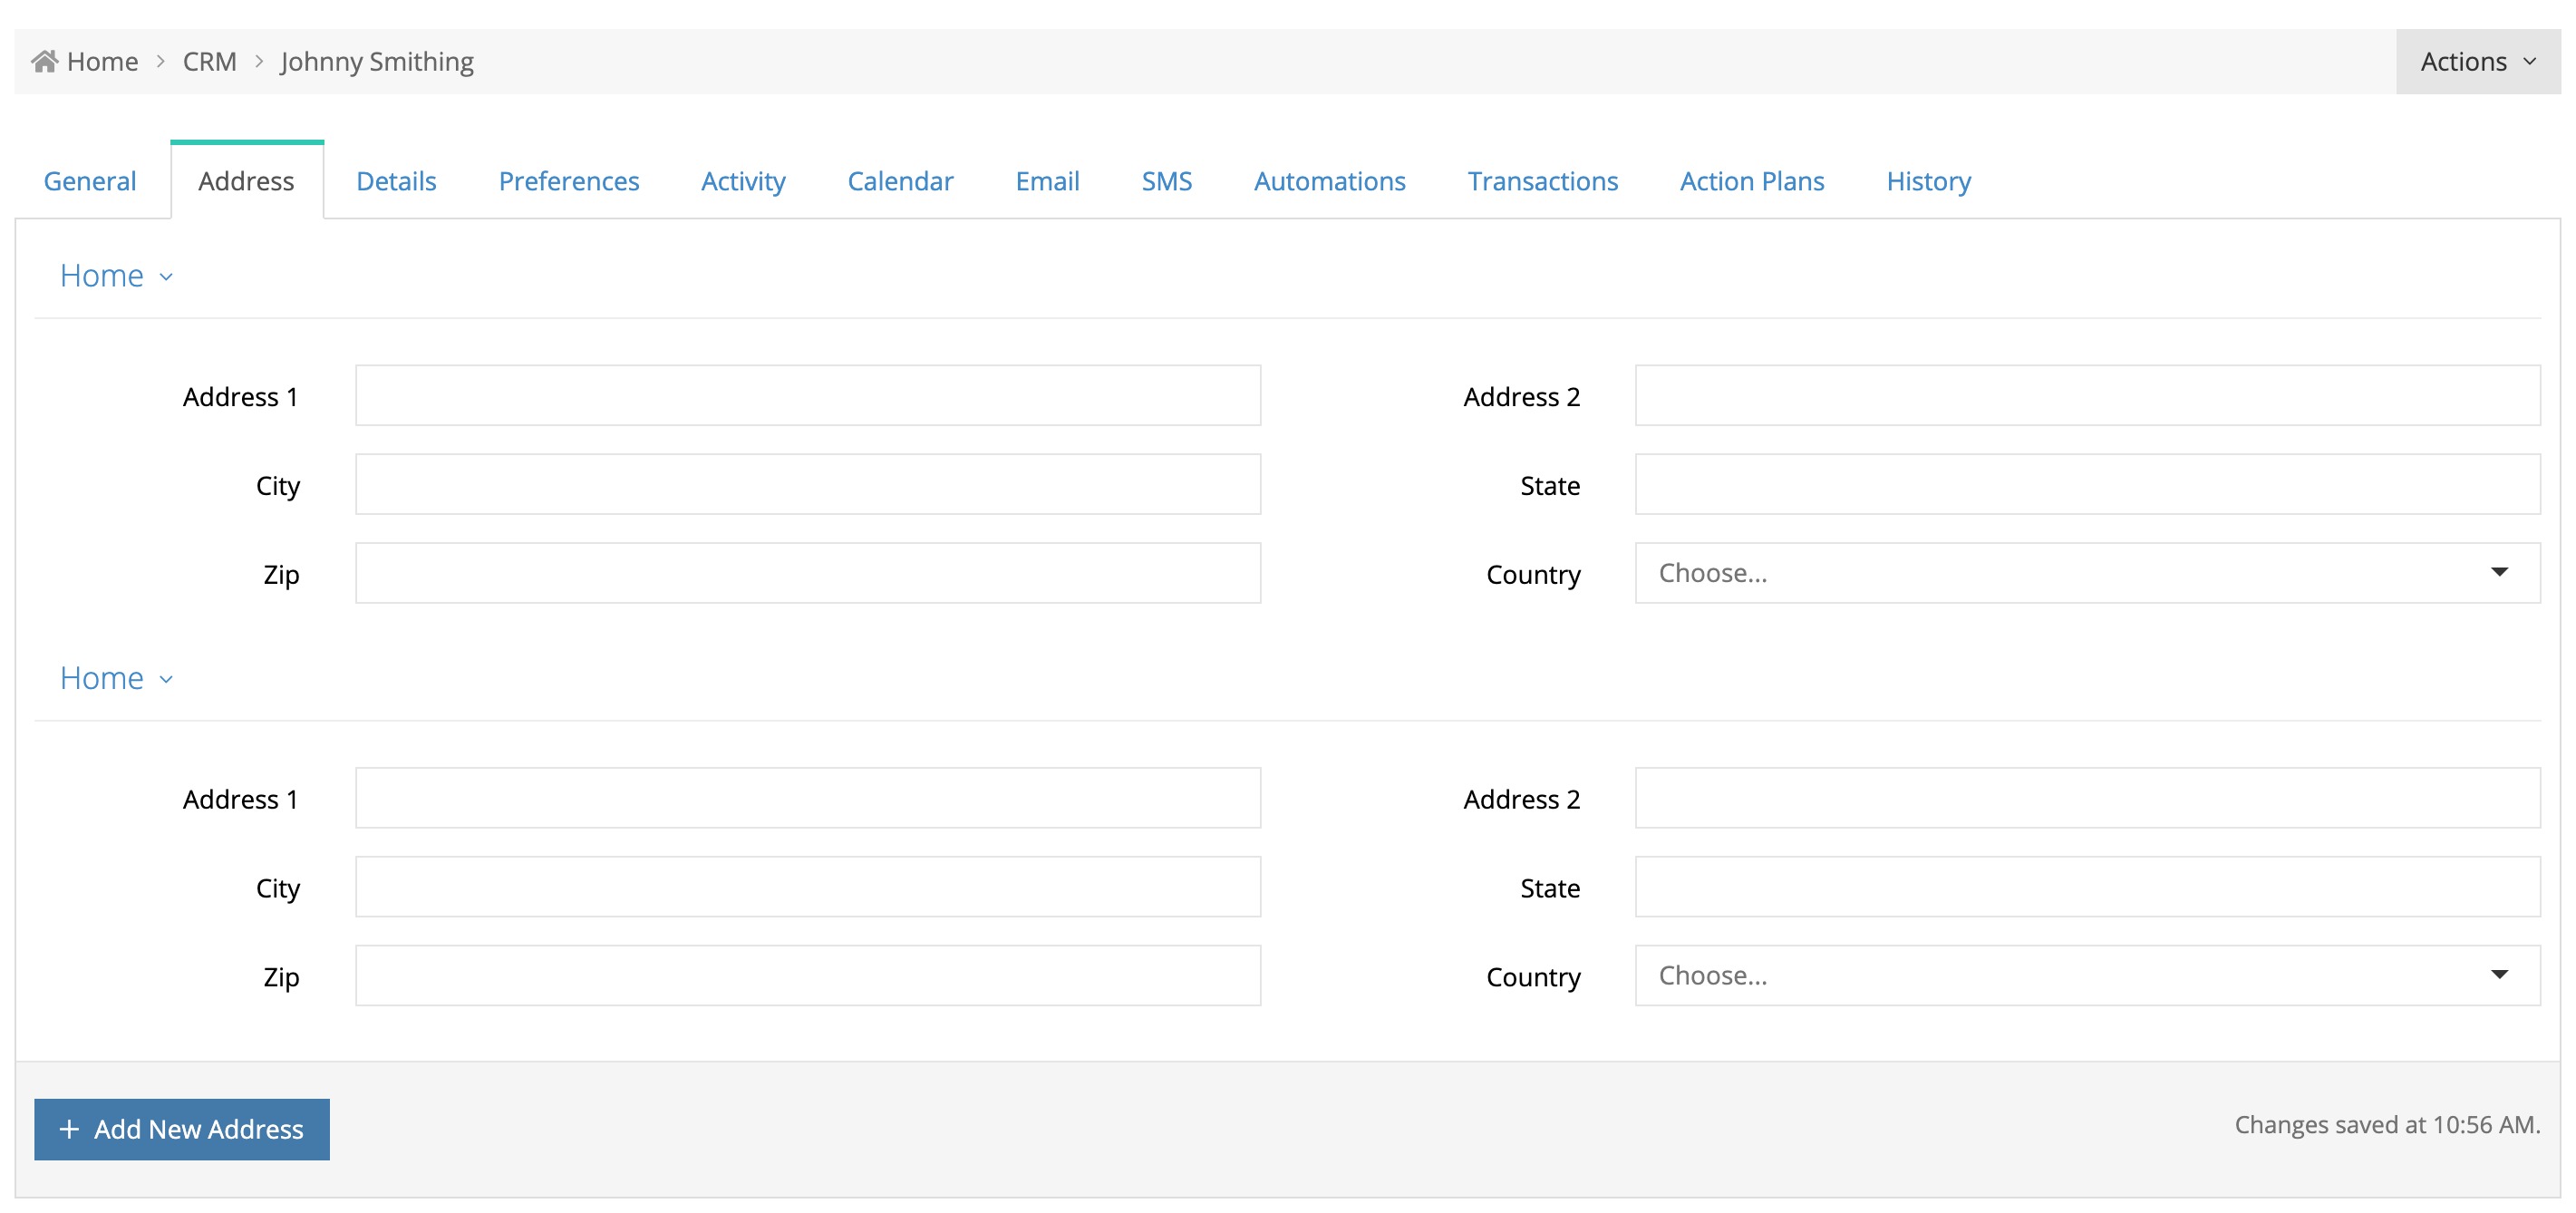Open the History tab
This screenshot has width=2576, height=1213.
point(1928,181)
